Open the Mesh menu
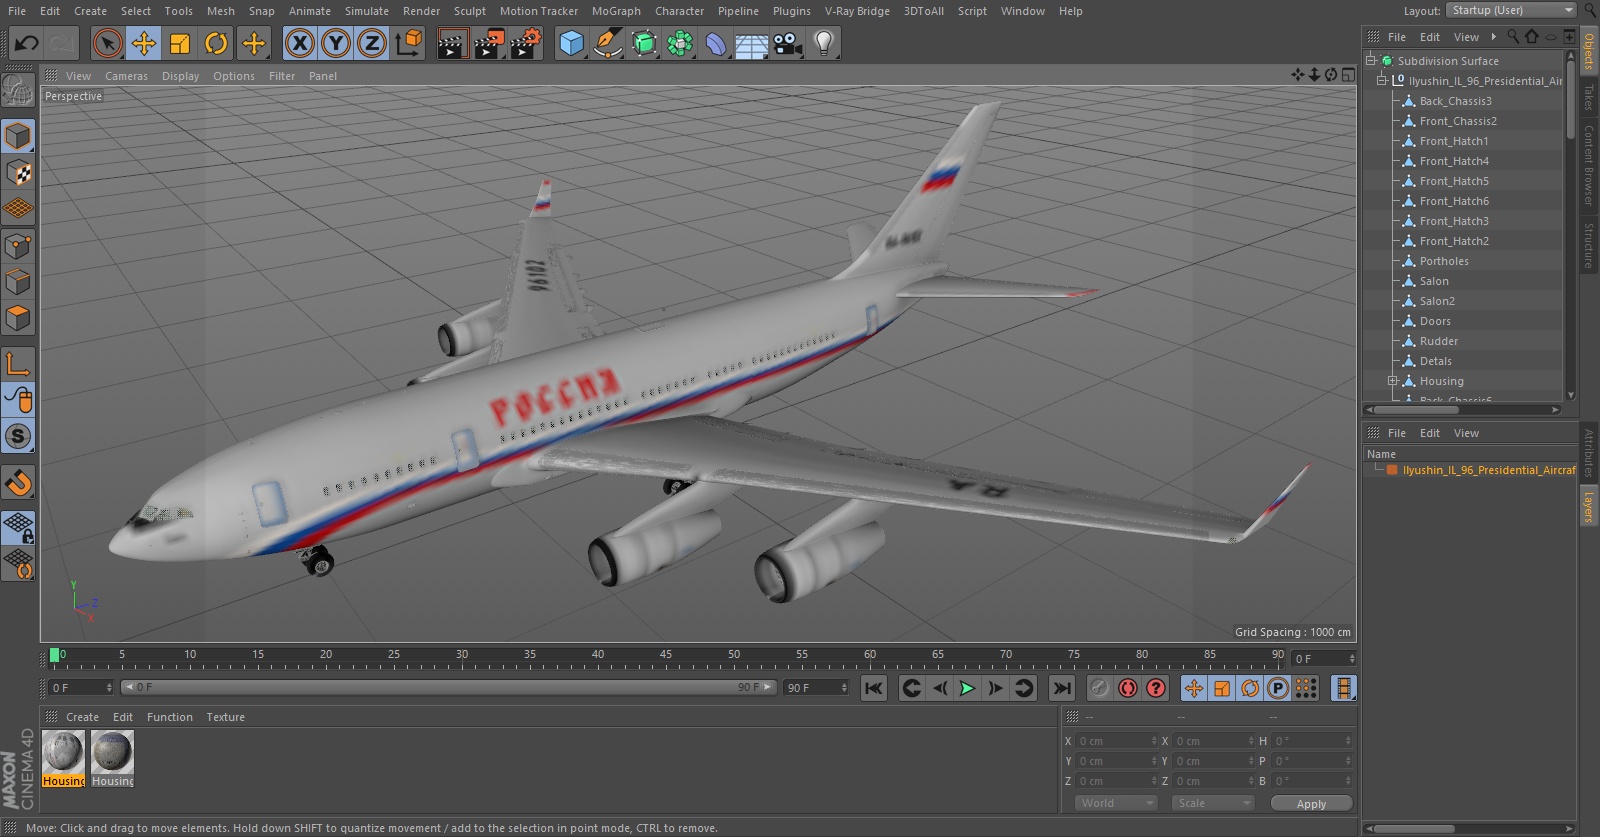This screenshot has height=837, width=1600. (x=220, y=11)
